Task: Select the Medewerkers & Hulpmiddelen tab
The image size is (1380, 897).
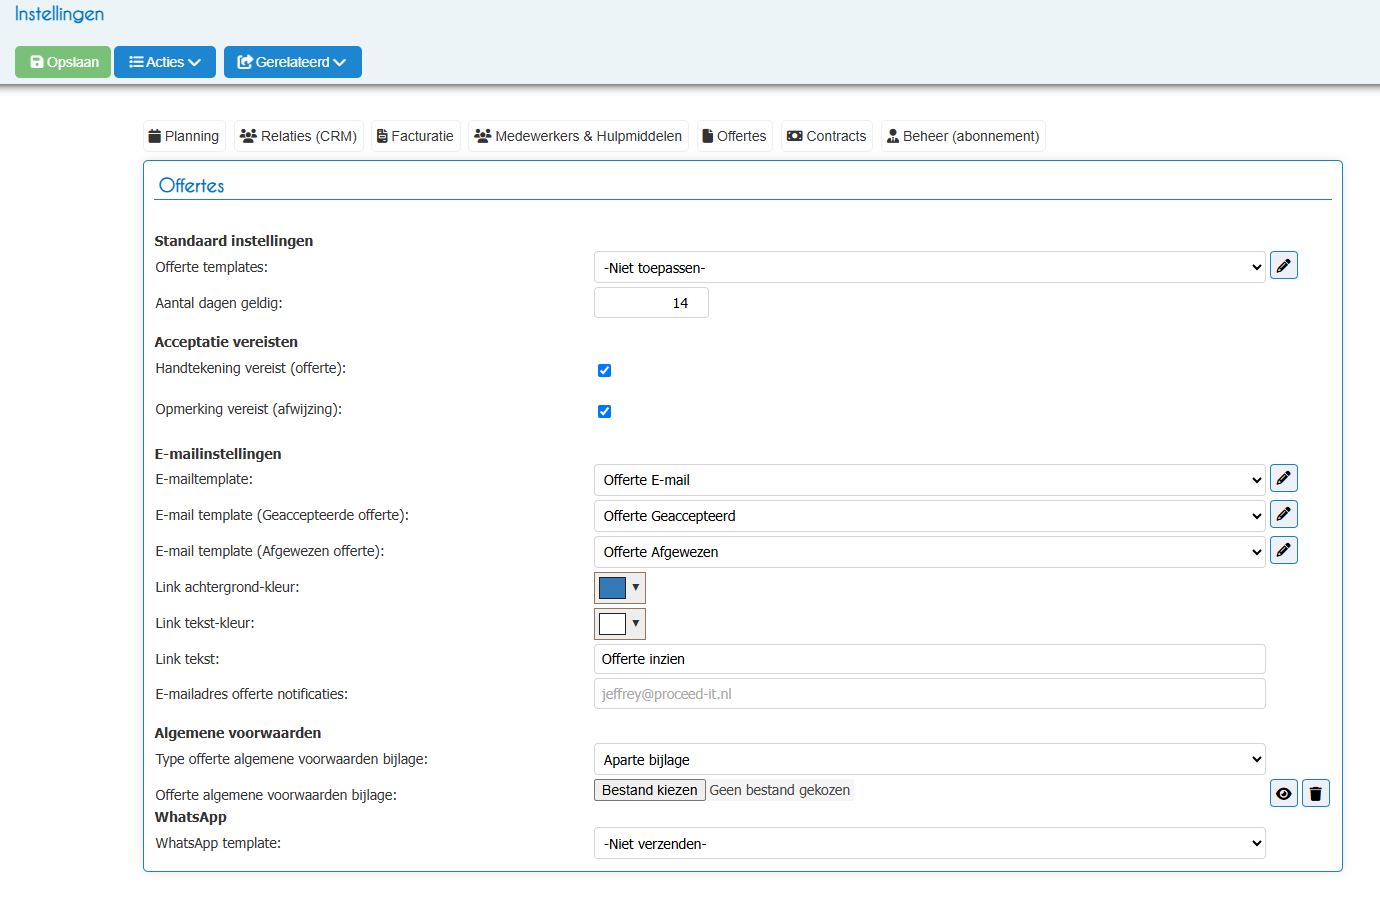Action: click(x=578, y=136)
